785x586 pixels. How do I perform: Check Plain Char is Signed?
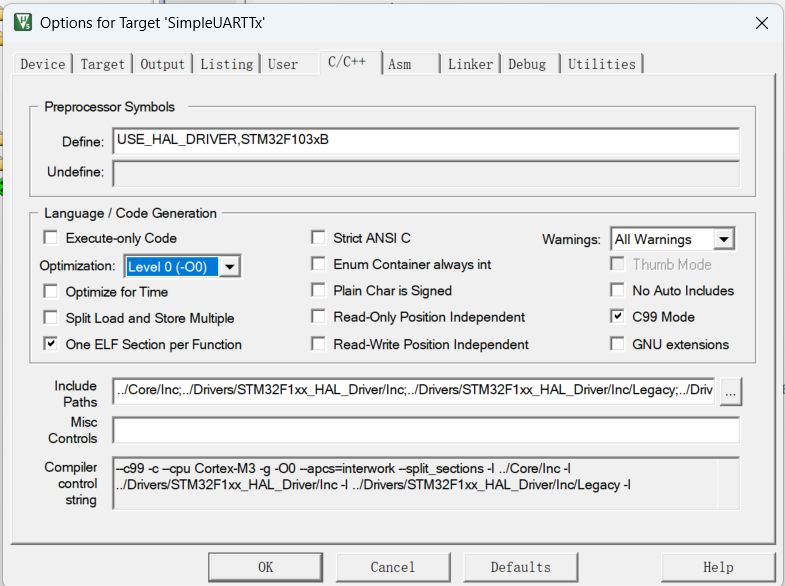point(318,290)
